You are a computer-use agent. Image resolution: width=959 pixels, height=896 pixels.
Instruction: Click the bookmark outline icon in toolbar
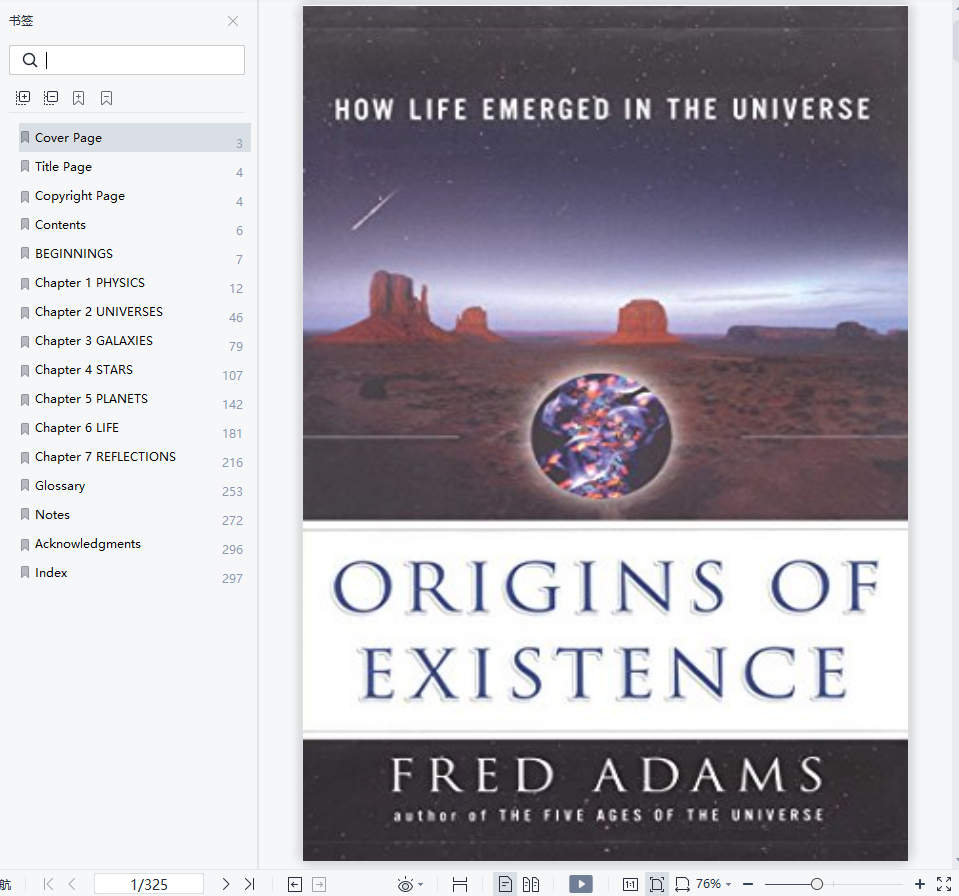(x=106, y=98)
